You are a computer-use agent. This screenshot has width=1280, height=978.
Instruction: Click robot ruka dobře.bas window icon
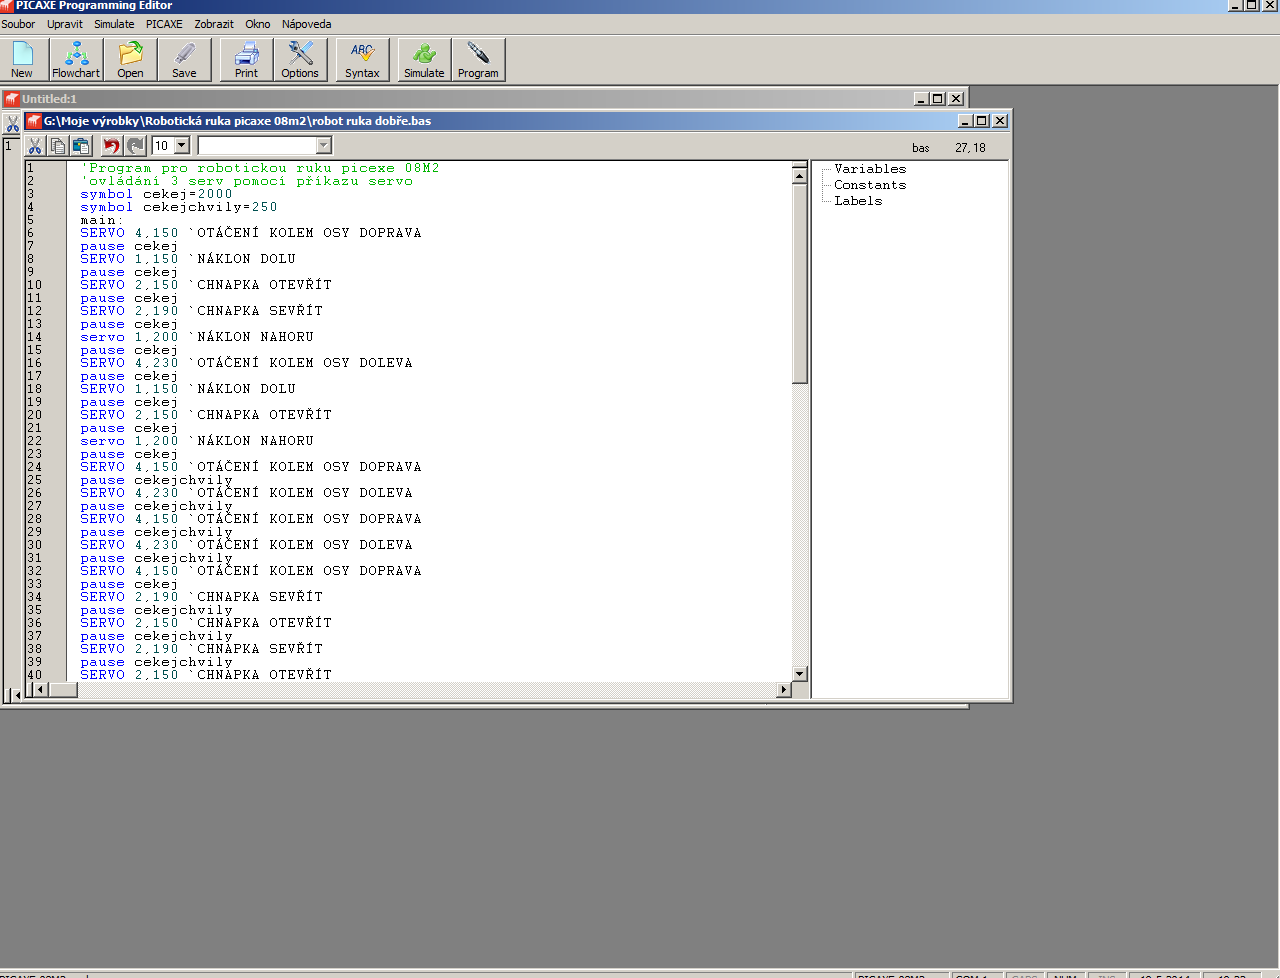34,121
